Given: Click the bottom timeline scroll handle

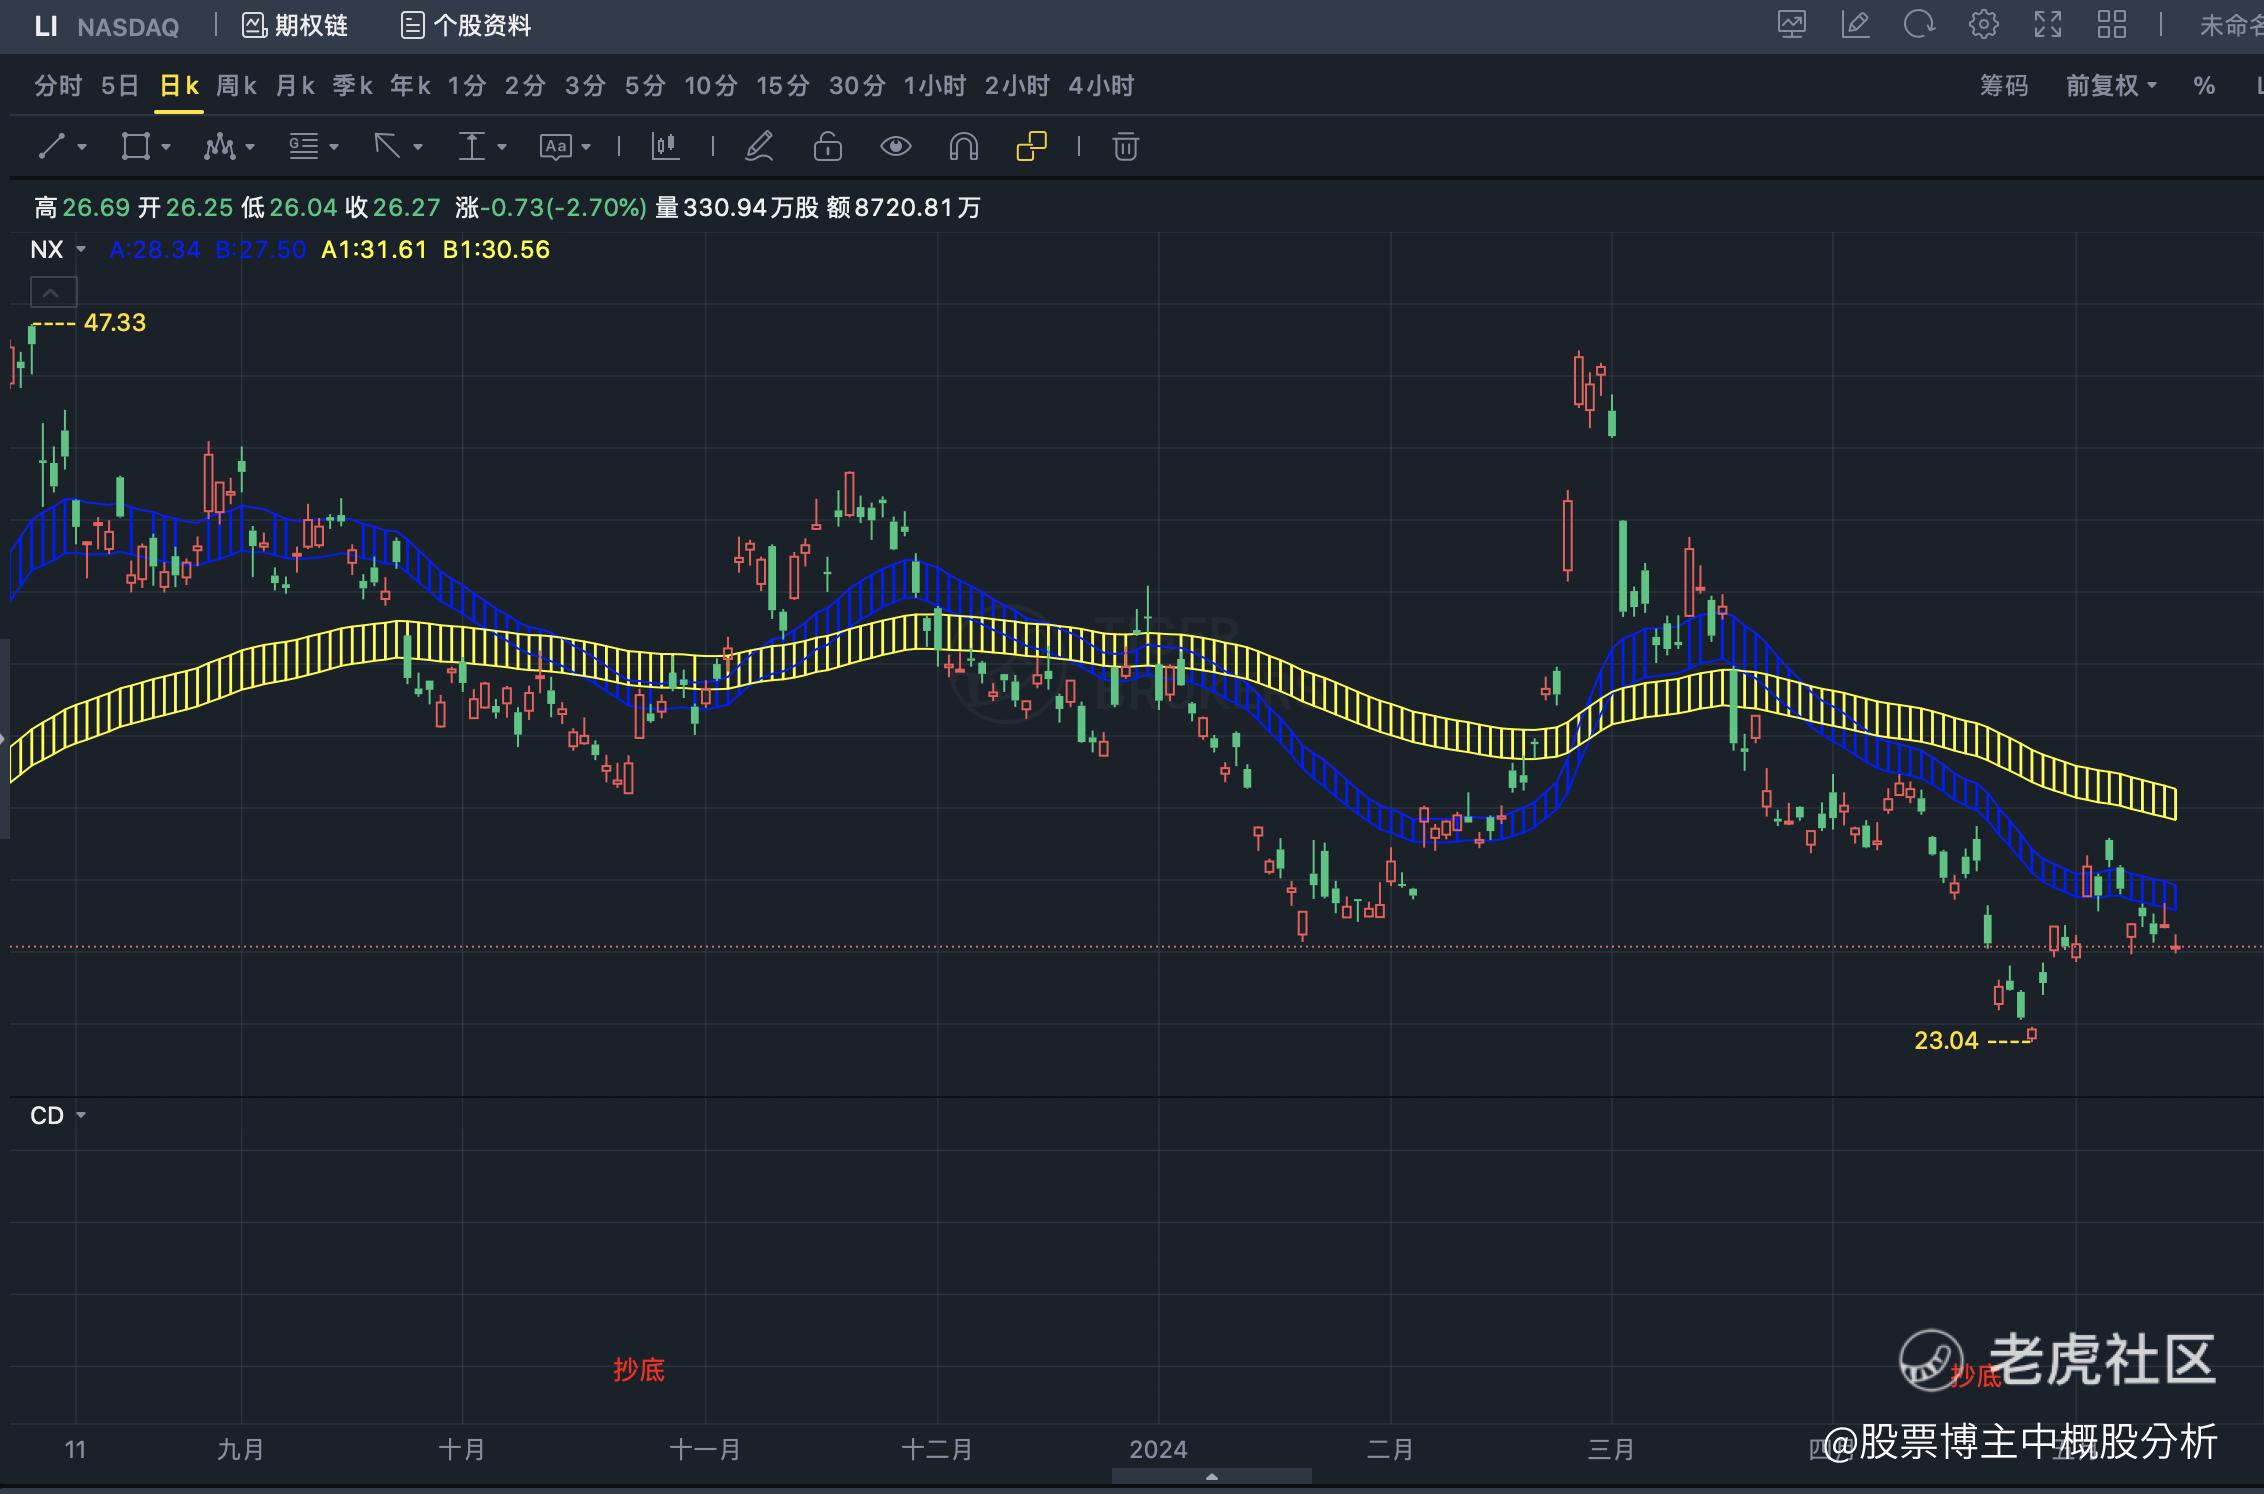Looking at the screenshot, I should point(1211,1476).
